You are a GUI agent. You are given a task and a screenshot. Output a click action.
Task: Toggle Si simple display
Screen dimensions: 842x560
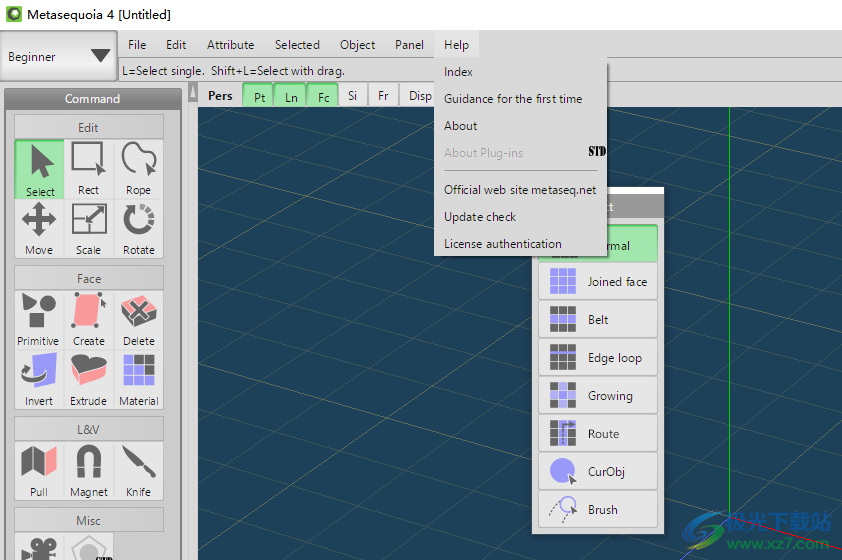[352, 96]
